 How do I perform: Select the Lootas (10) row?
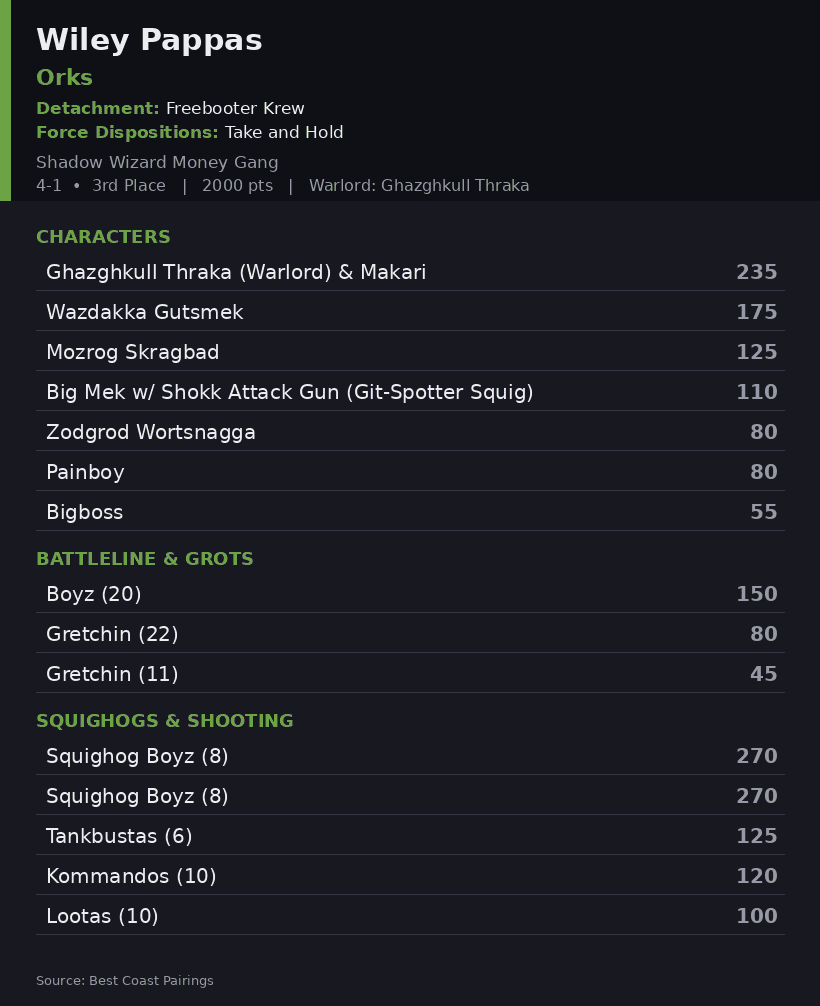[410, 916]
